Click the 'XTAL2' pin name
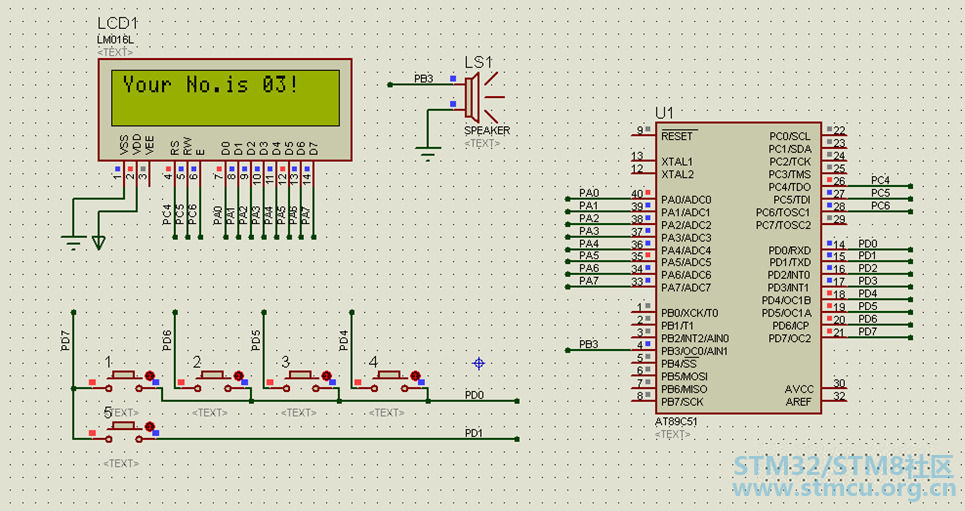Viewport: 965px width, 511px height. point(677,175)
